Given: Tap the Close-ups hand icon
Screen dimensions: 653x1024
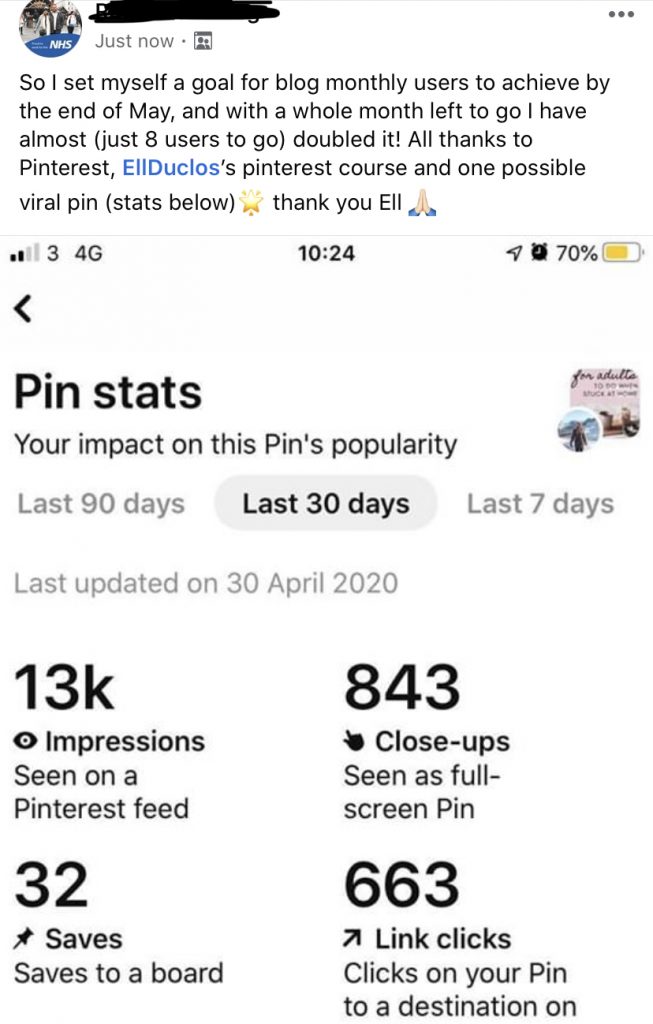Looking at the screenshot, I should click(353, 741).
